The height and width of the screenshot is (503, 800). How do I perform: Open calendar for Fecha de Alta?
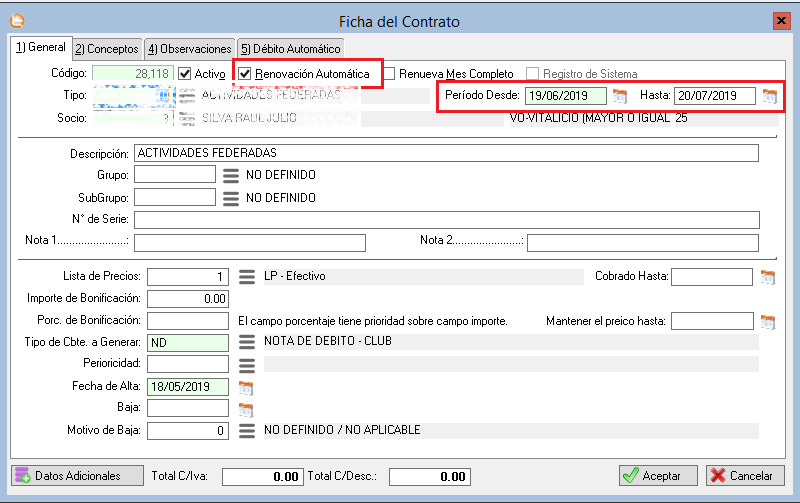click(x=245, y=387)
